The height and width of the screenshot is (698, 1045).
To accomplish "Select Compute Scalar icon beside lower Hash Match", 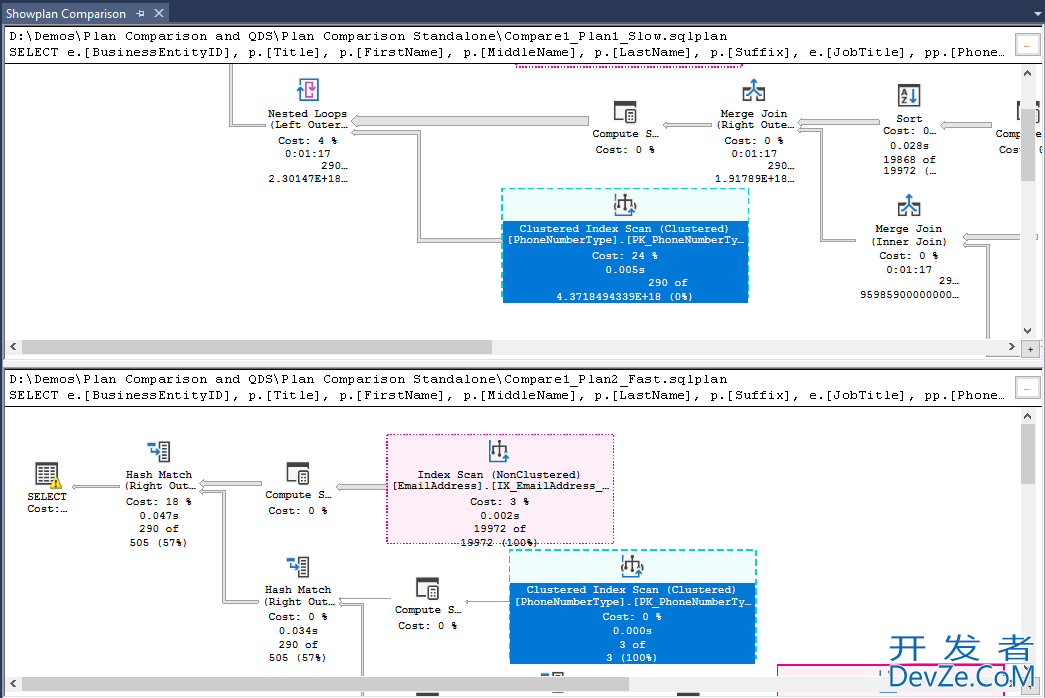I will click(428, 589).
